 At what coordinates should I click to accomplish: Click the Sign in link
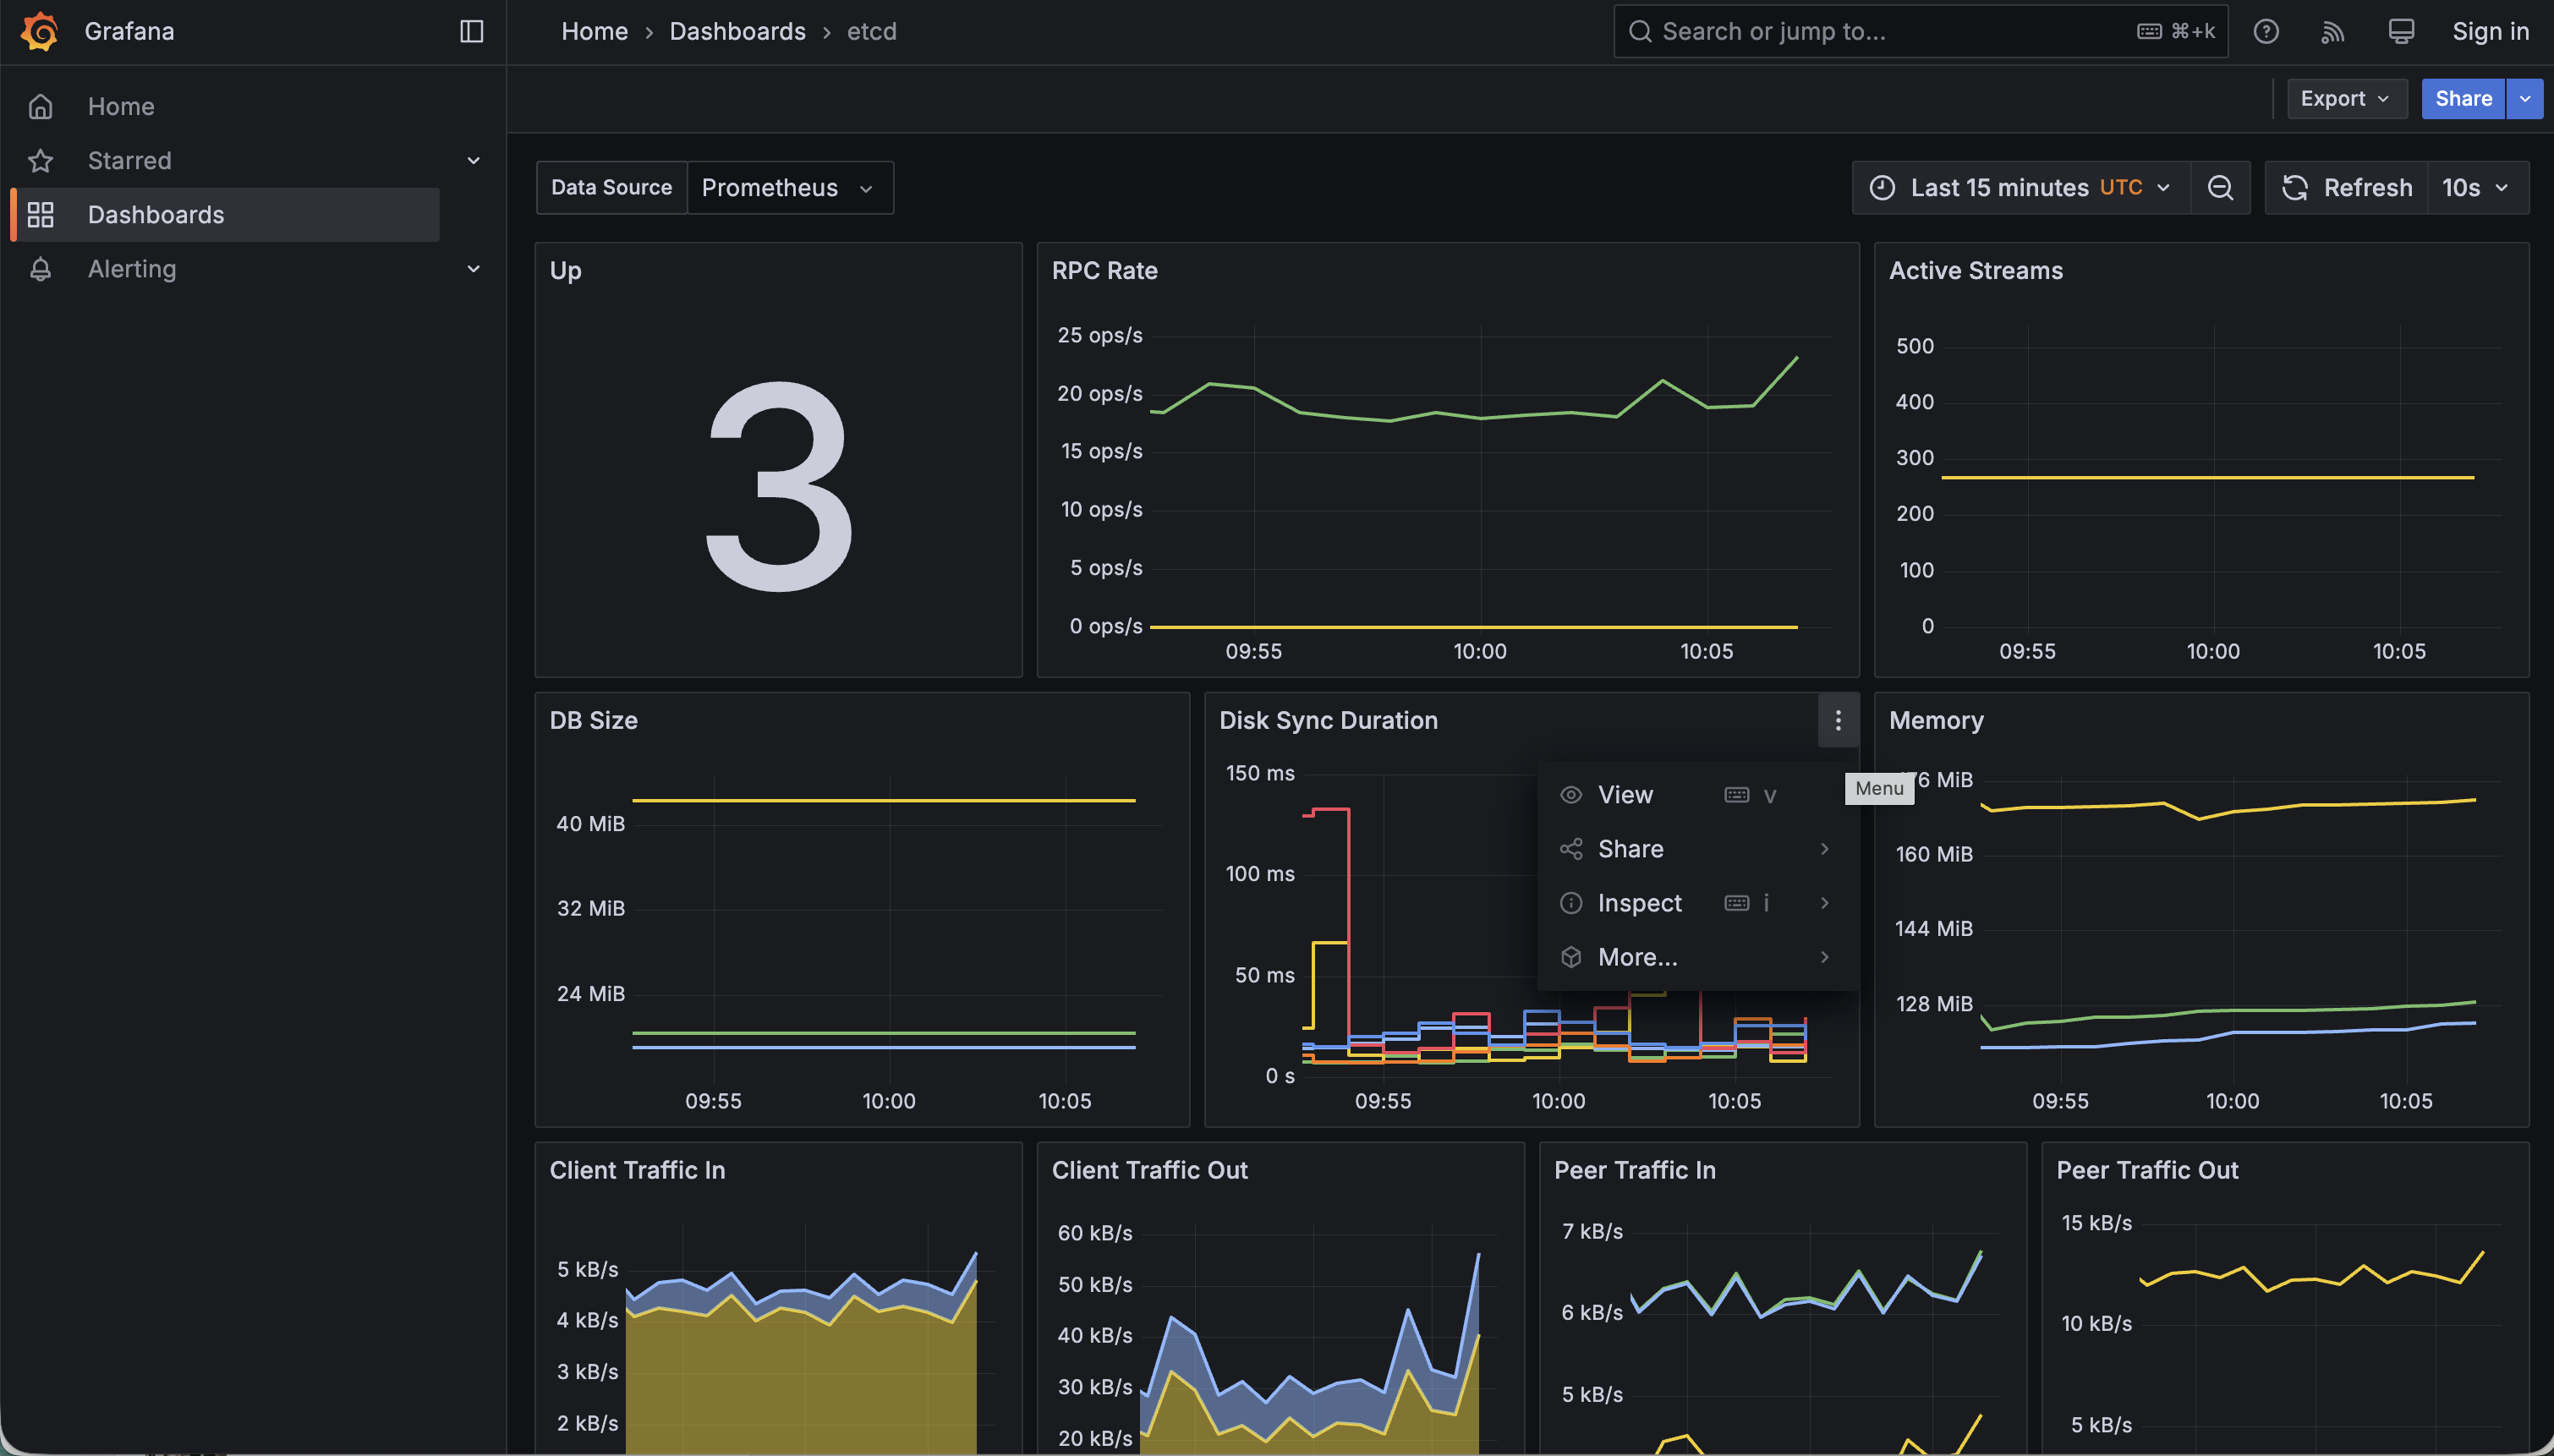point(2490,31)
